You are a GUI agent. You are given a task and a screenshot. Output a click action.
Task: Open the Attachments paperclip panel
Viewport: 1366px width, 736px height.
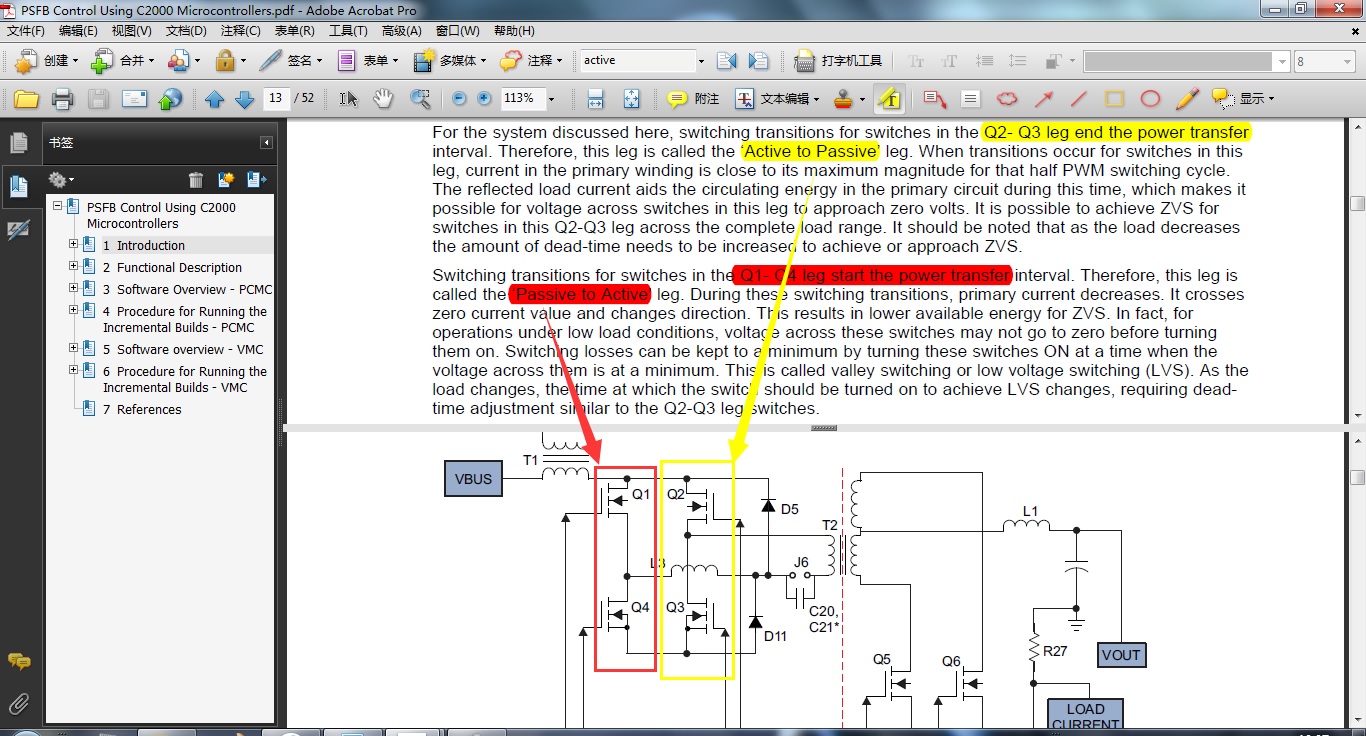18,703
